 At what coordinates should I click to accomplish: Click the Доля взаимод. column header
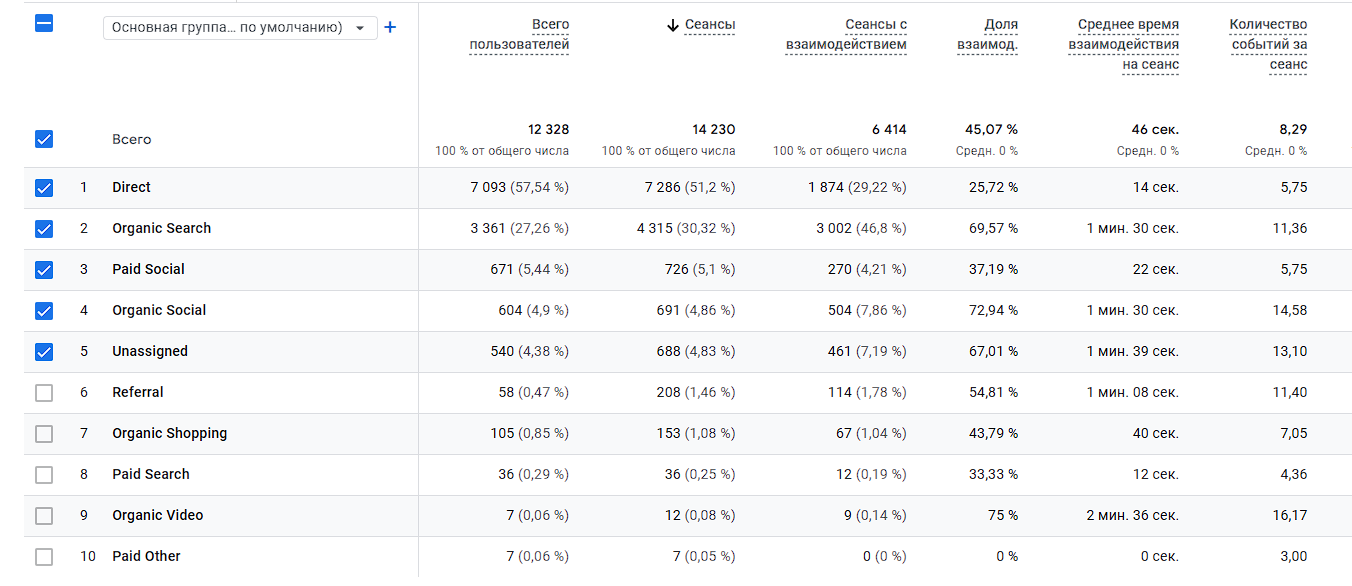(x=986, y=34)
